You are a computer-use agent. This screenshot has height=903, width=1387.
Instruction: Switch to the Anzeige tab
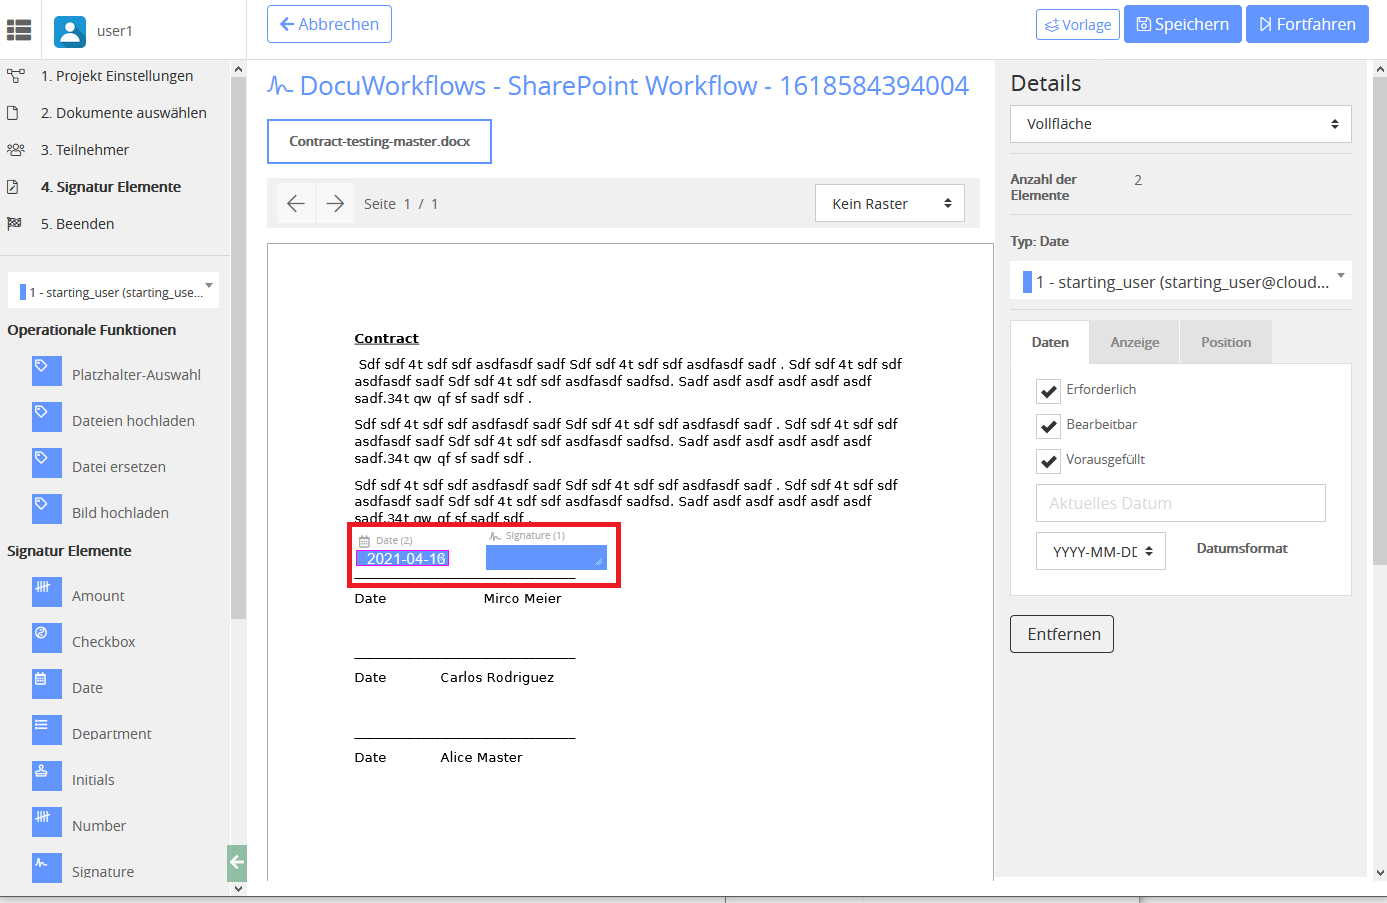(x=1134, y=341)
